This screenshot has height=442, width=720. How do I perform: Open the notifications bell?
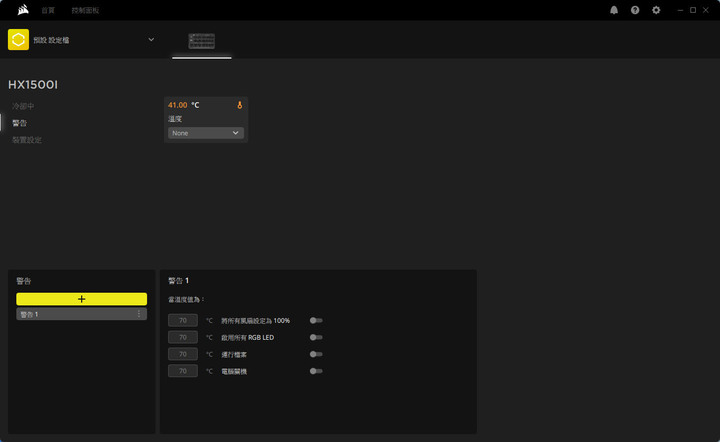coord(614,10)
